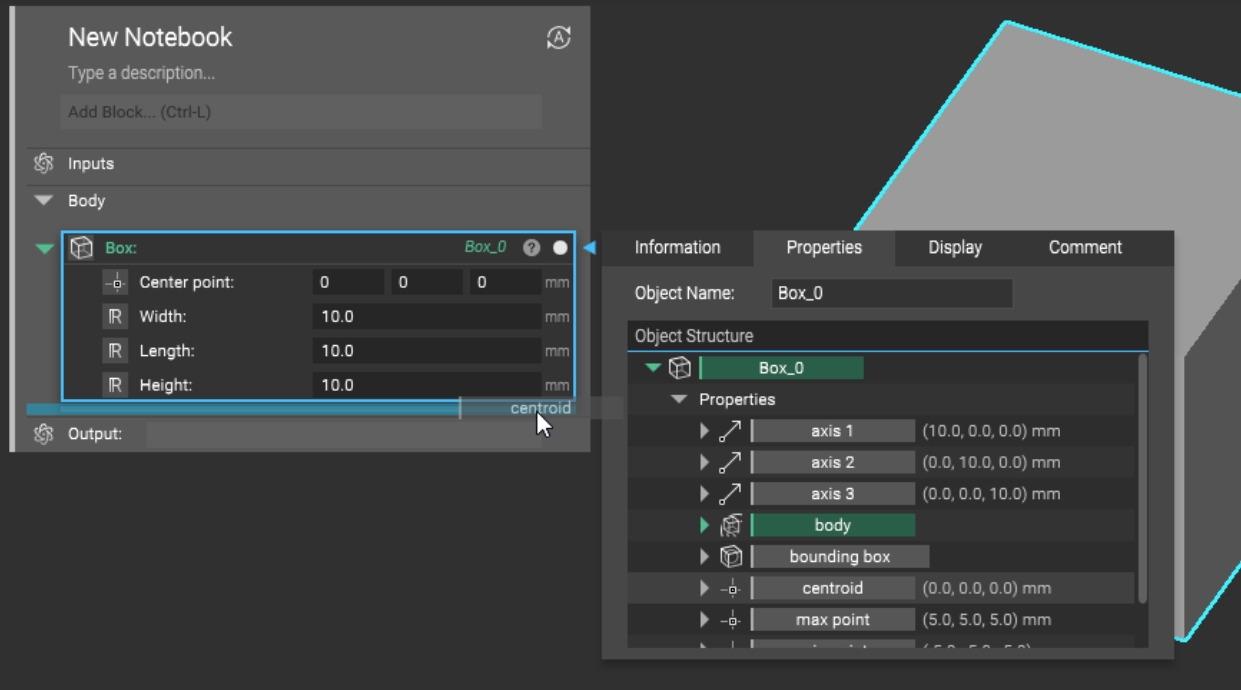Viewport: 1241px width, 690px height.
Task: Click the Length value field
Action: pos(427,351)
